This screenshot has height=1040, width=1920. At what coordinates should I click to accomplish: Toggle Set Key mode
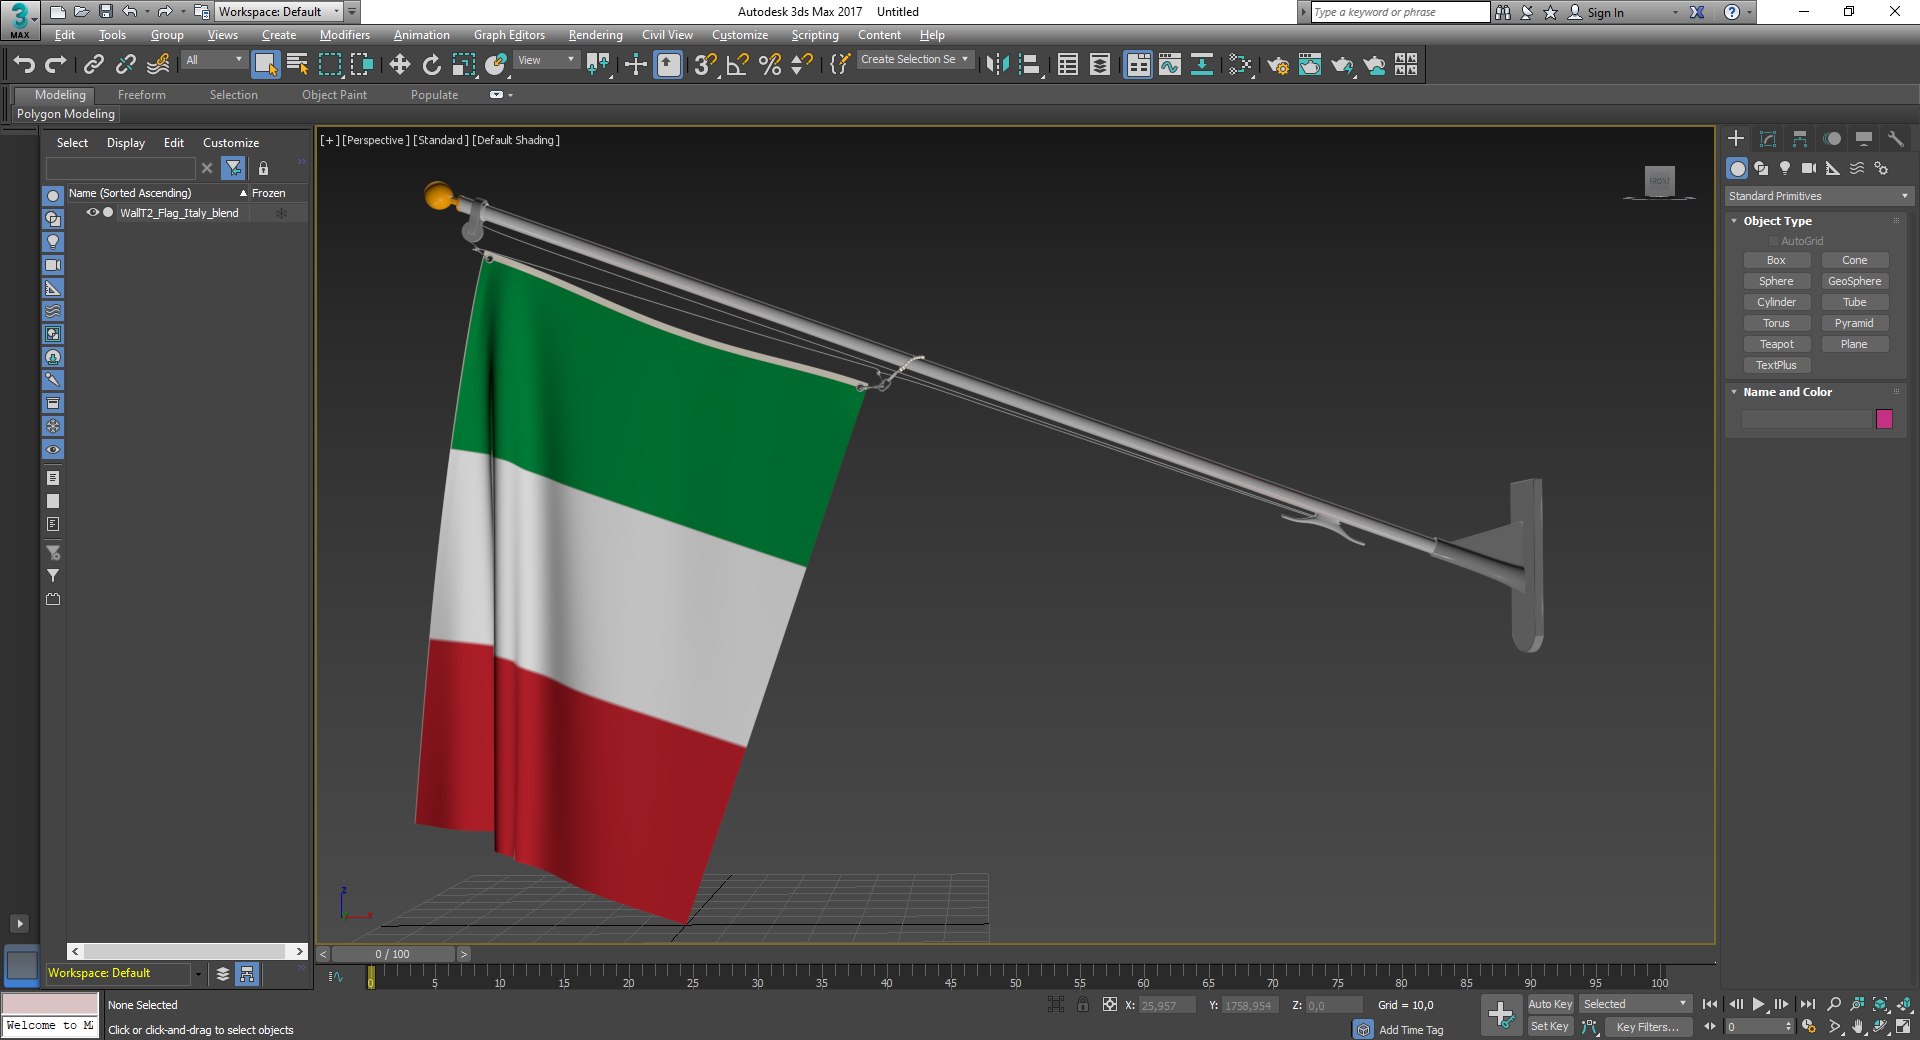[x=1550, y=1026]
